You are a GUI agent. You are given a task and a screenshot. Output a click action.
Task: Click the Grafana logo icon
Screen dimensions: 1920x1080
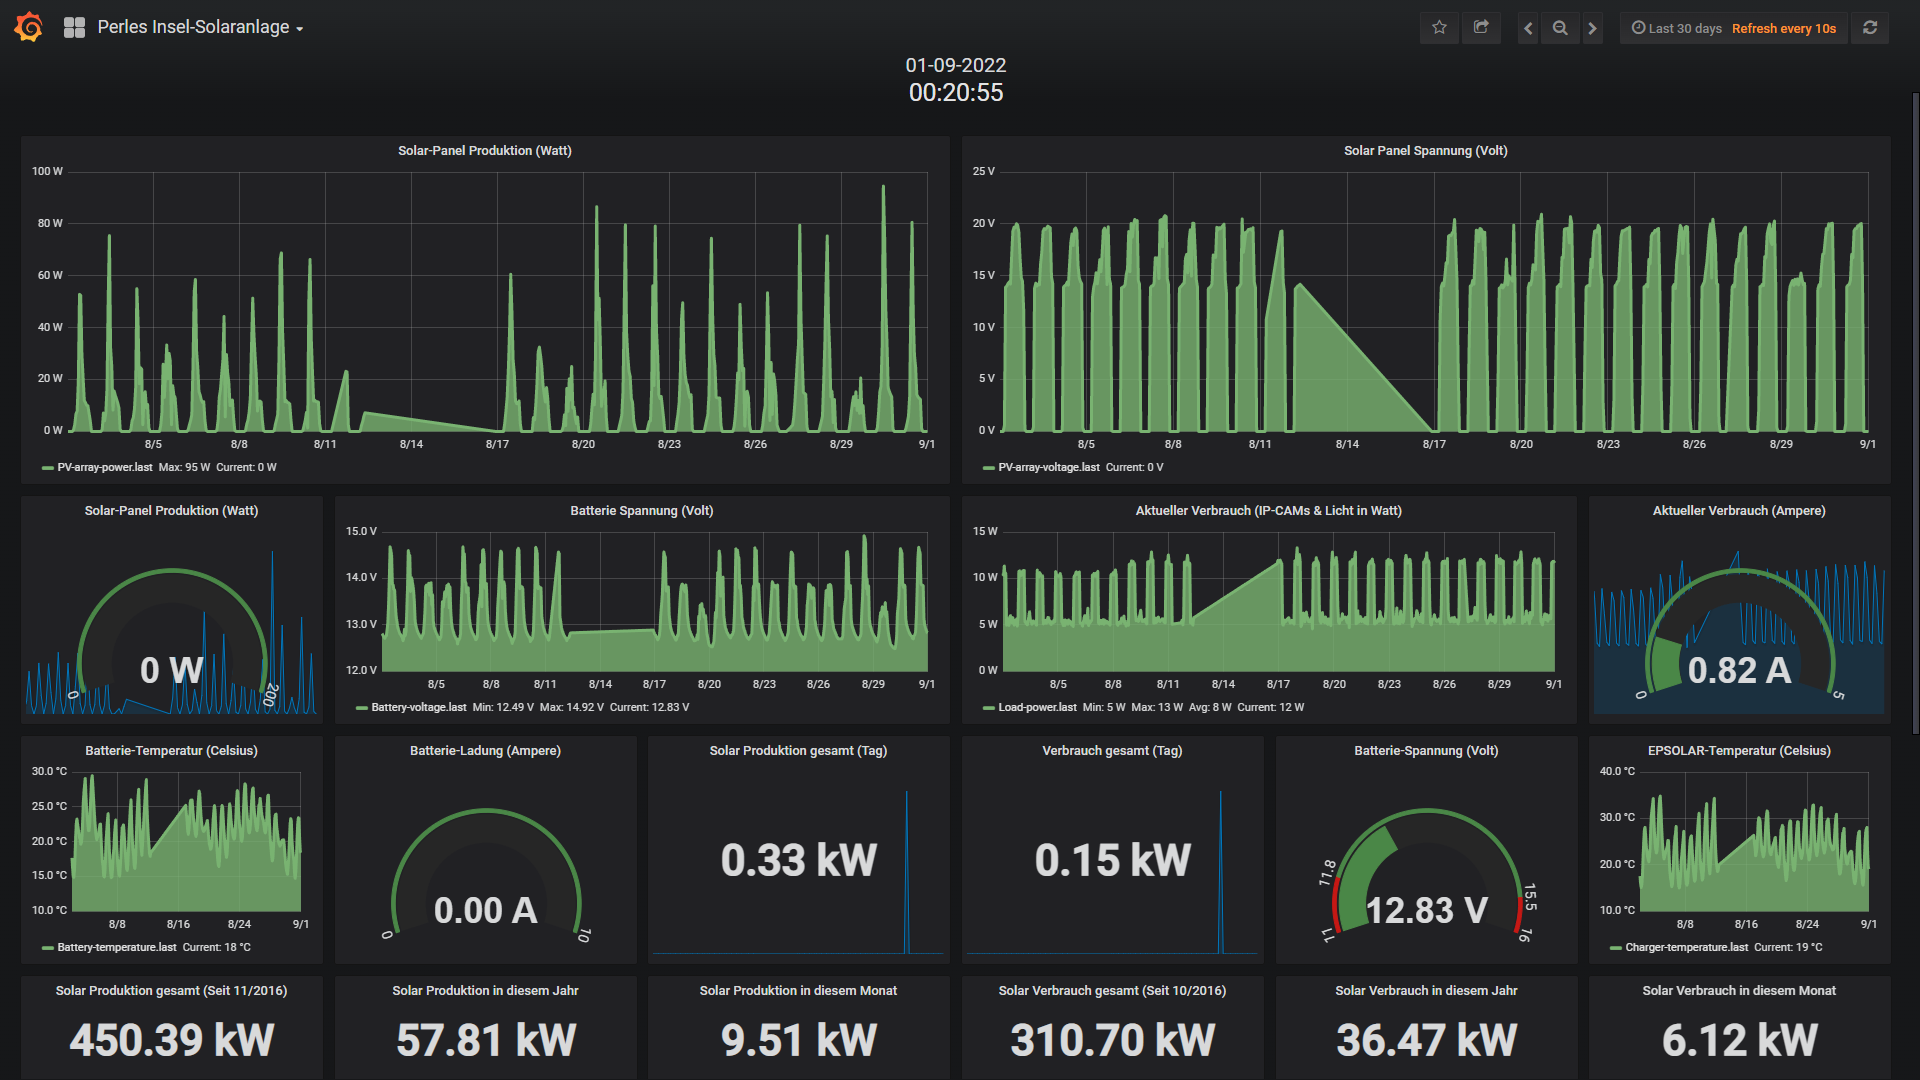(x=29, y=27)
